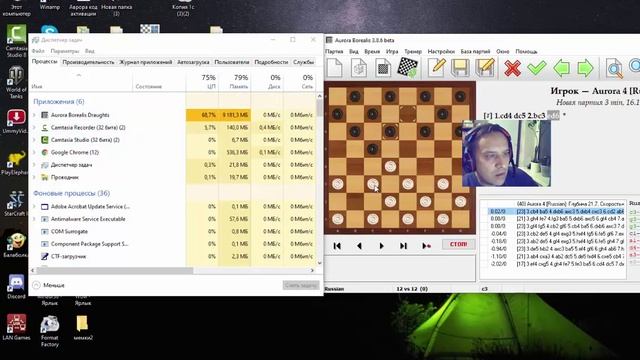Click the play with red dot control
The width and height of the screenshot is (640, 360).
point(427,246)
